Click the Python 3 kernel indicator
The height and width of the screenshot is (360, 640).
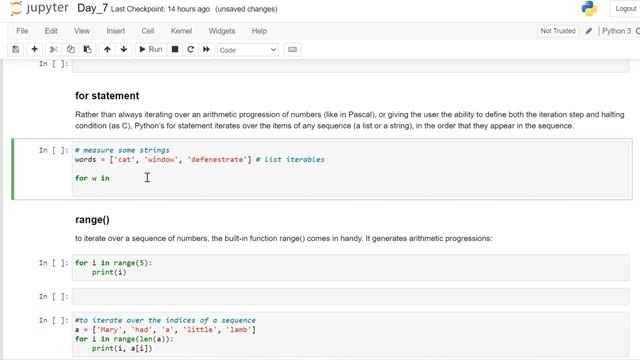click(616, 31)
